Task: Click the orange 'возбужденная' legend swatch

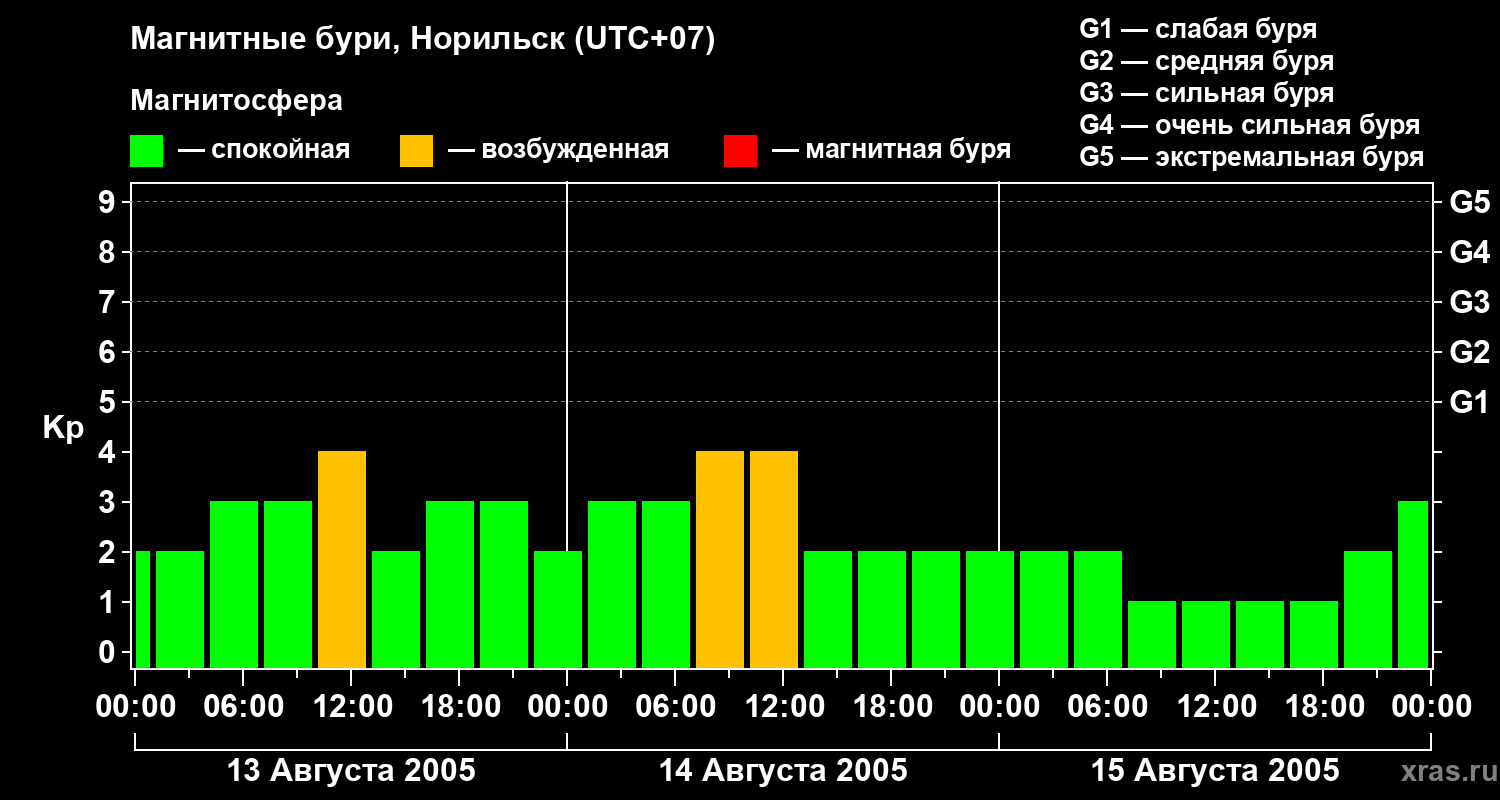Action: click(416, 151)
